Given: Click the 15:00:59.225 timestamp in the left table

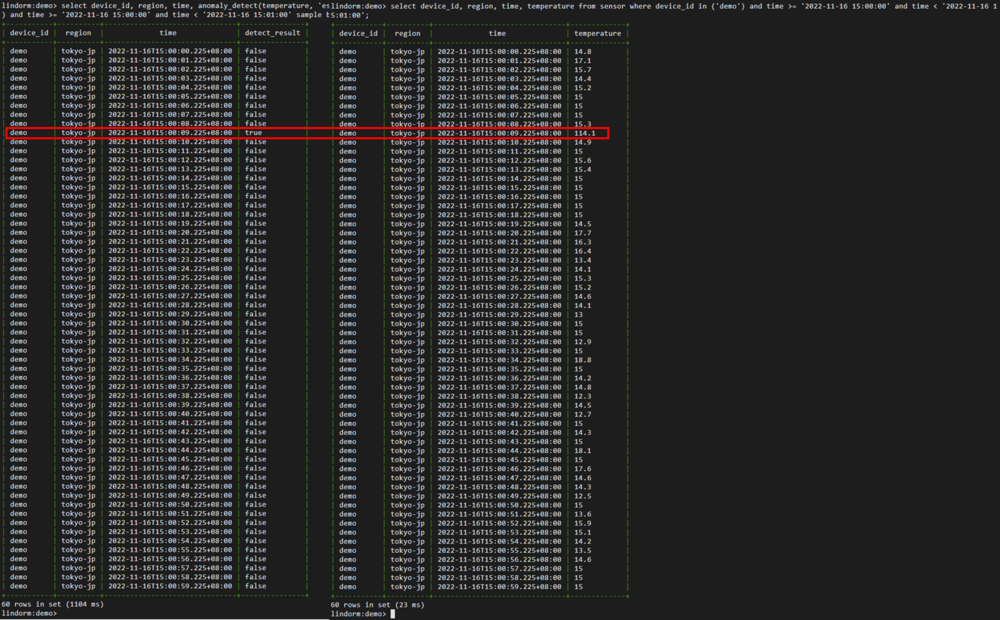Looking at the screenshot, I should point(169,586).
